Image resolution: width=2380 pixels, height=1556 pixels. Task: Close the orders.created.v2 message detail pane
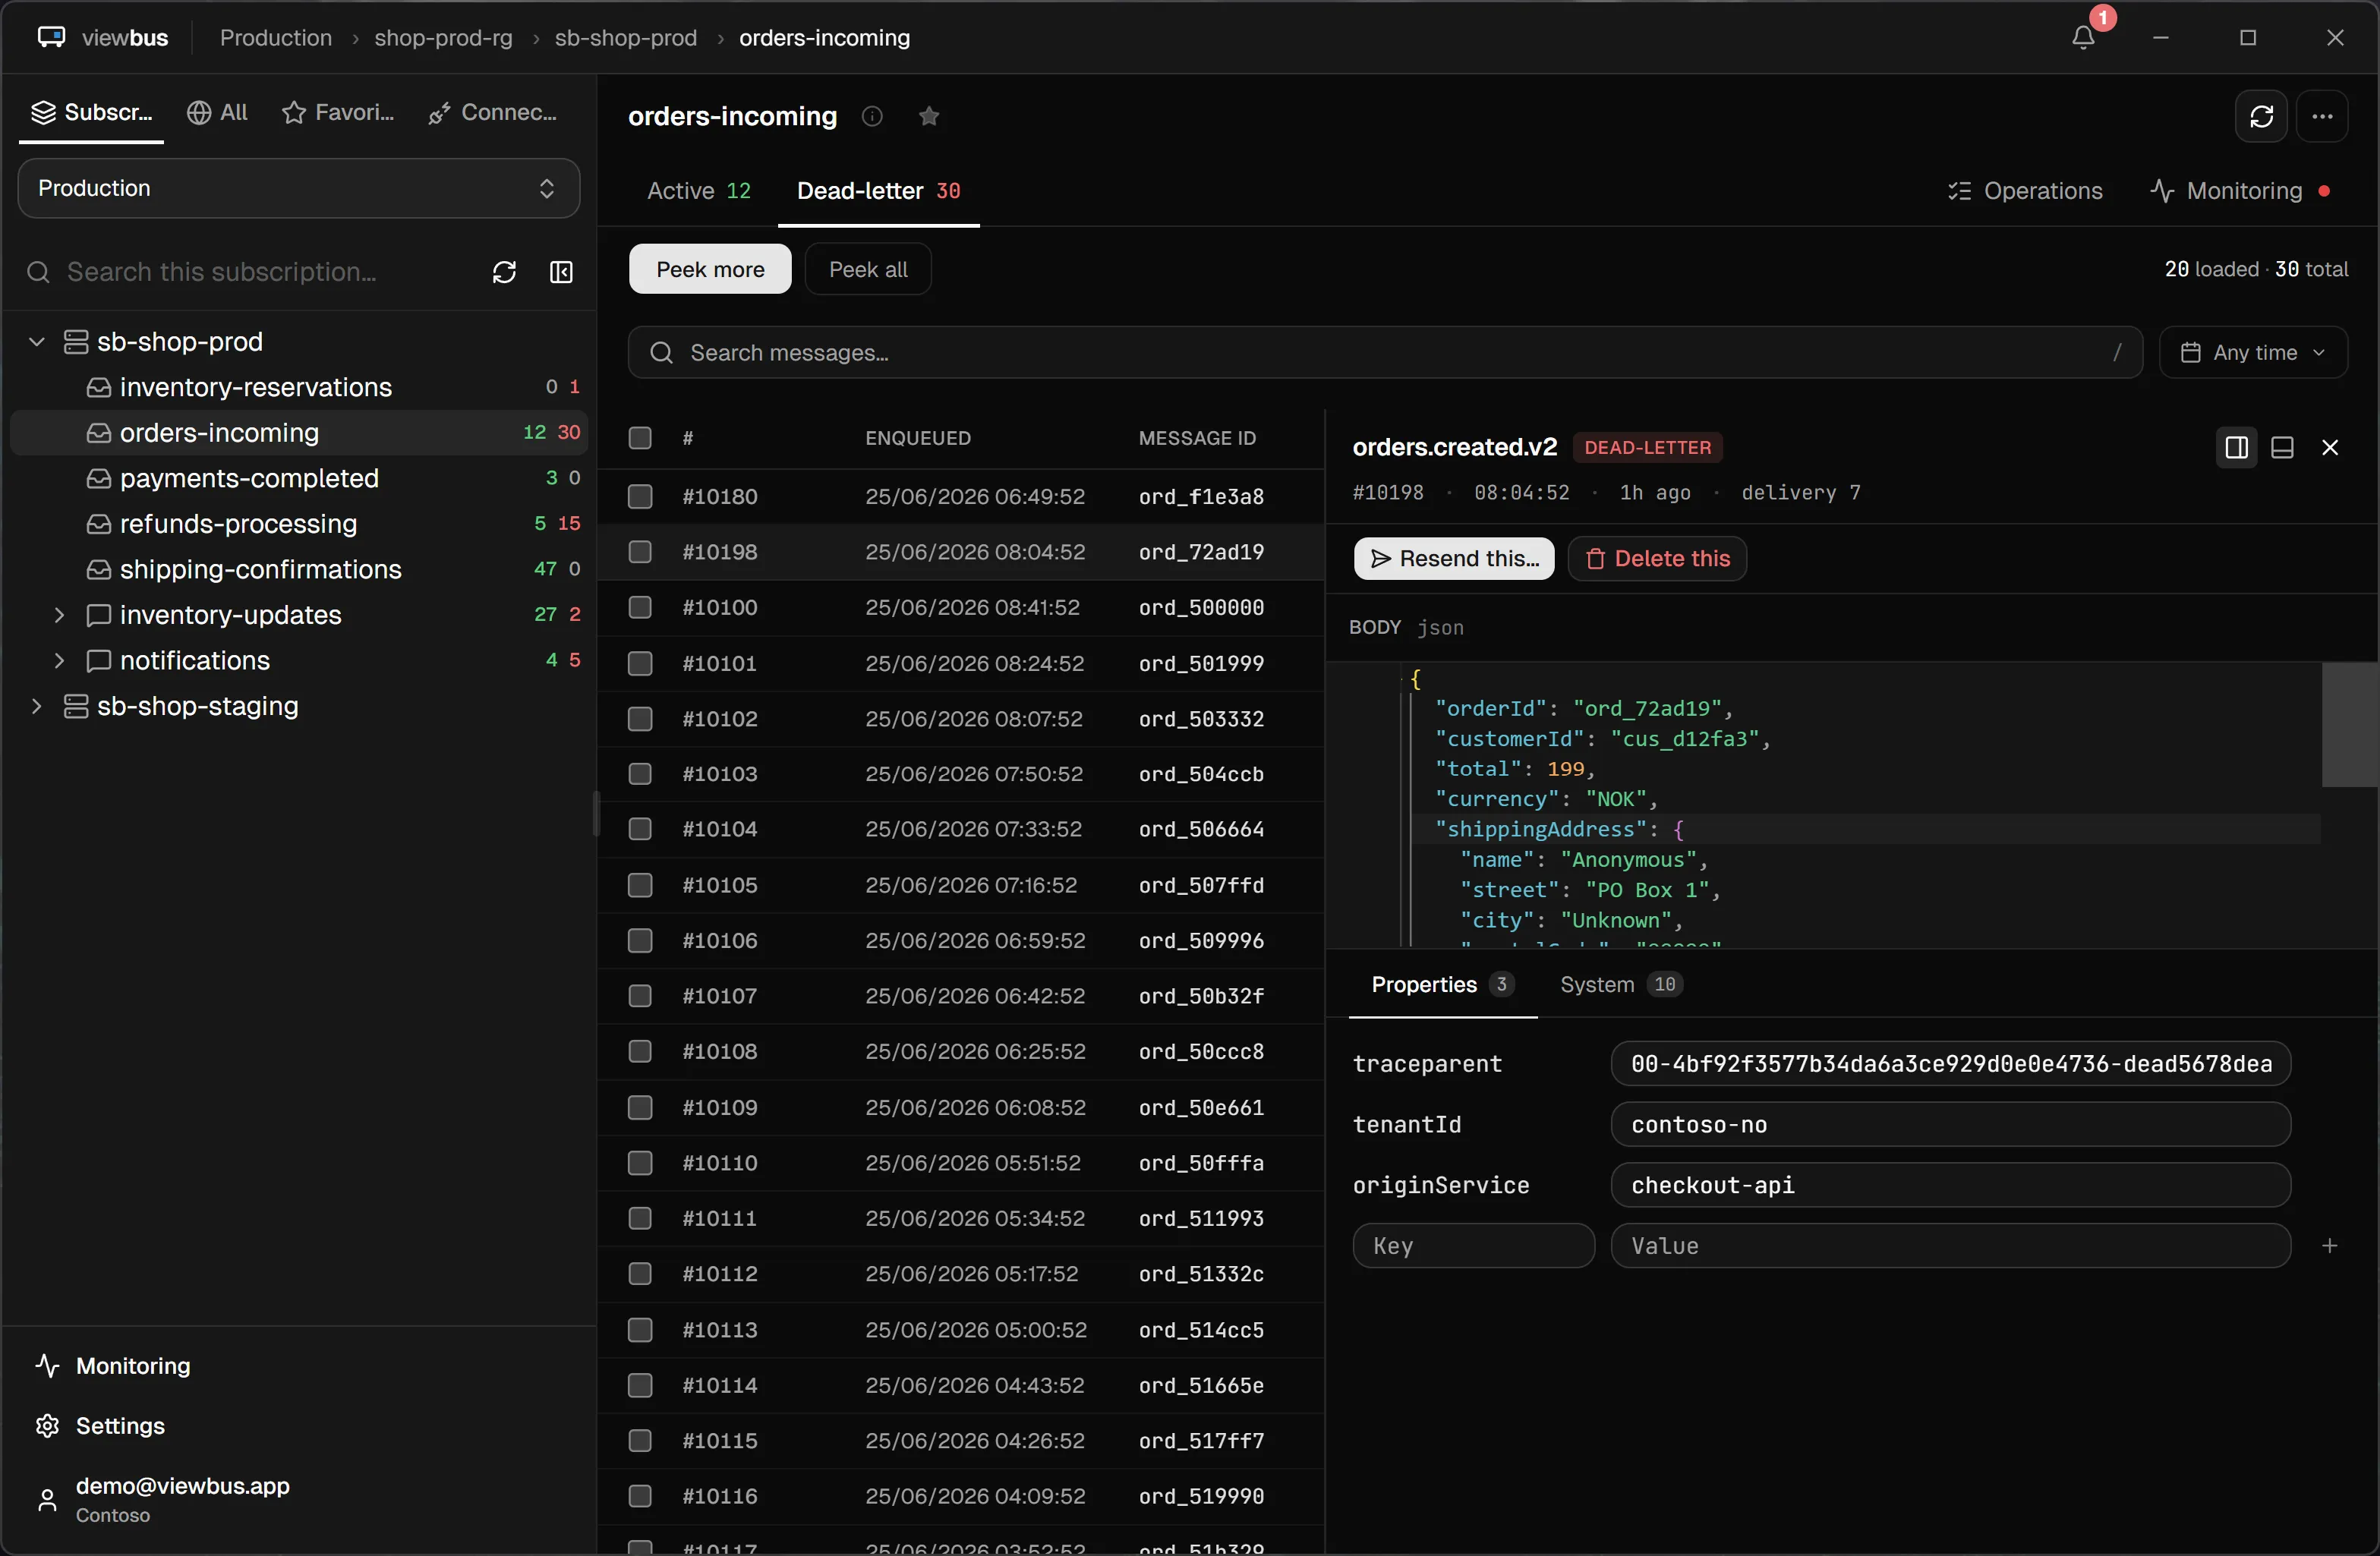[2330, 447]
